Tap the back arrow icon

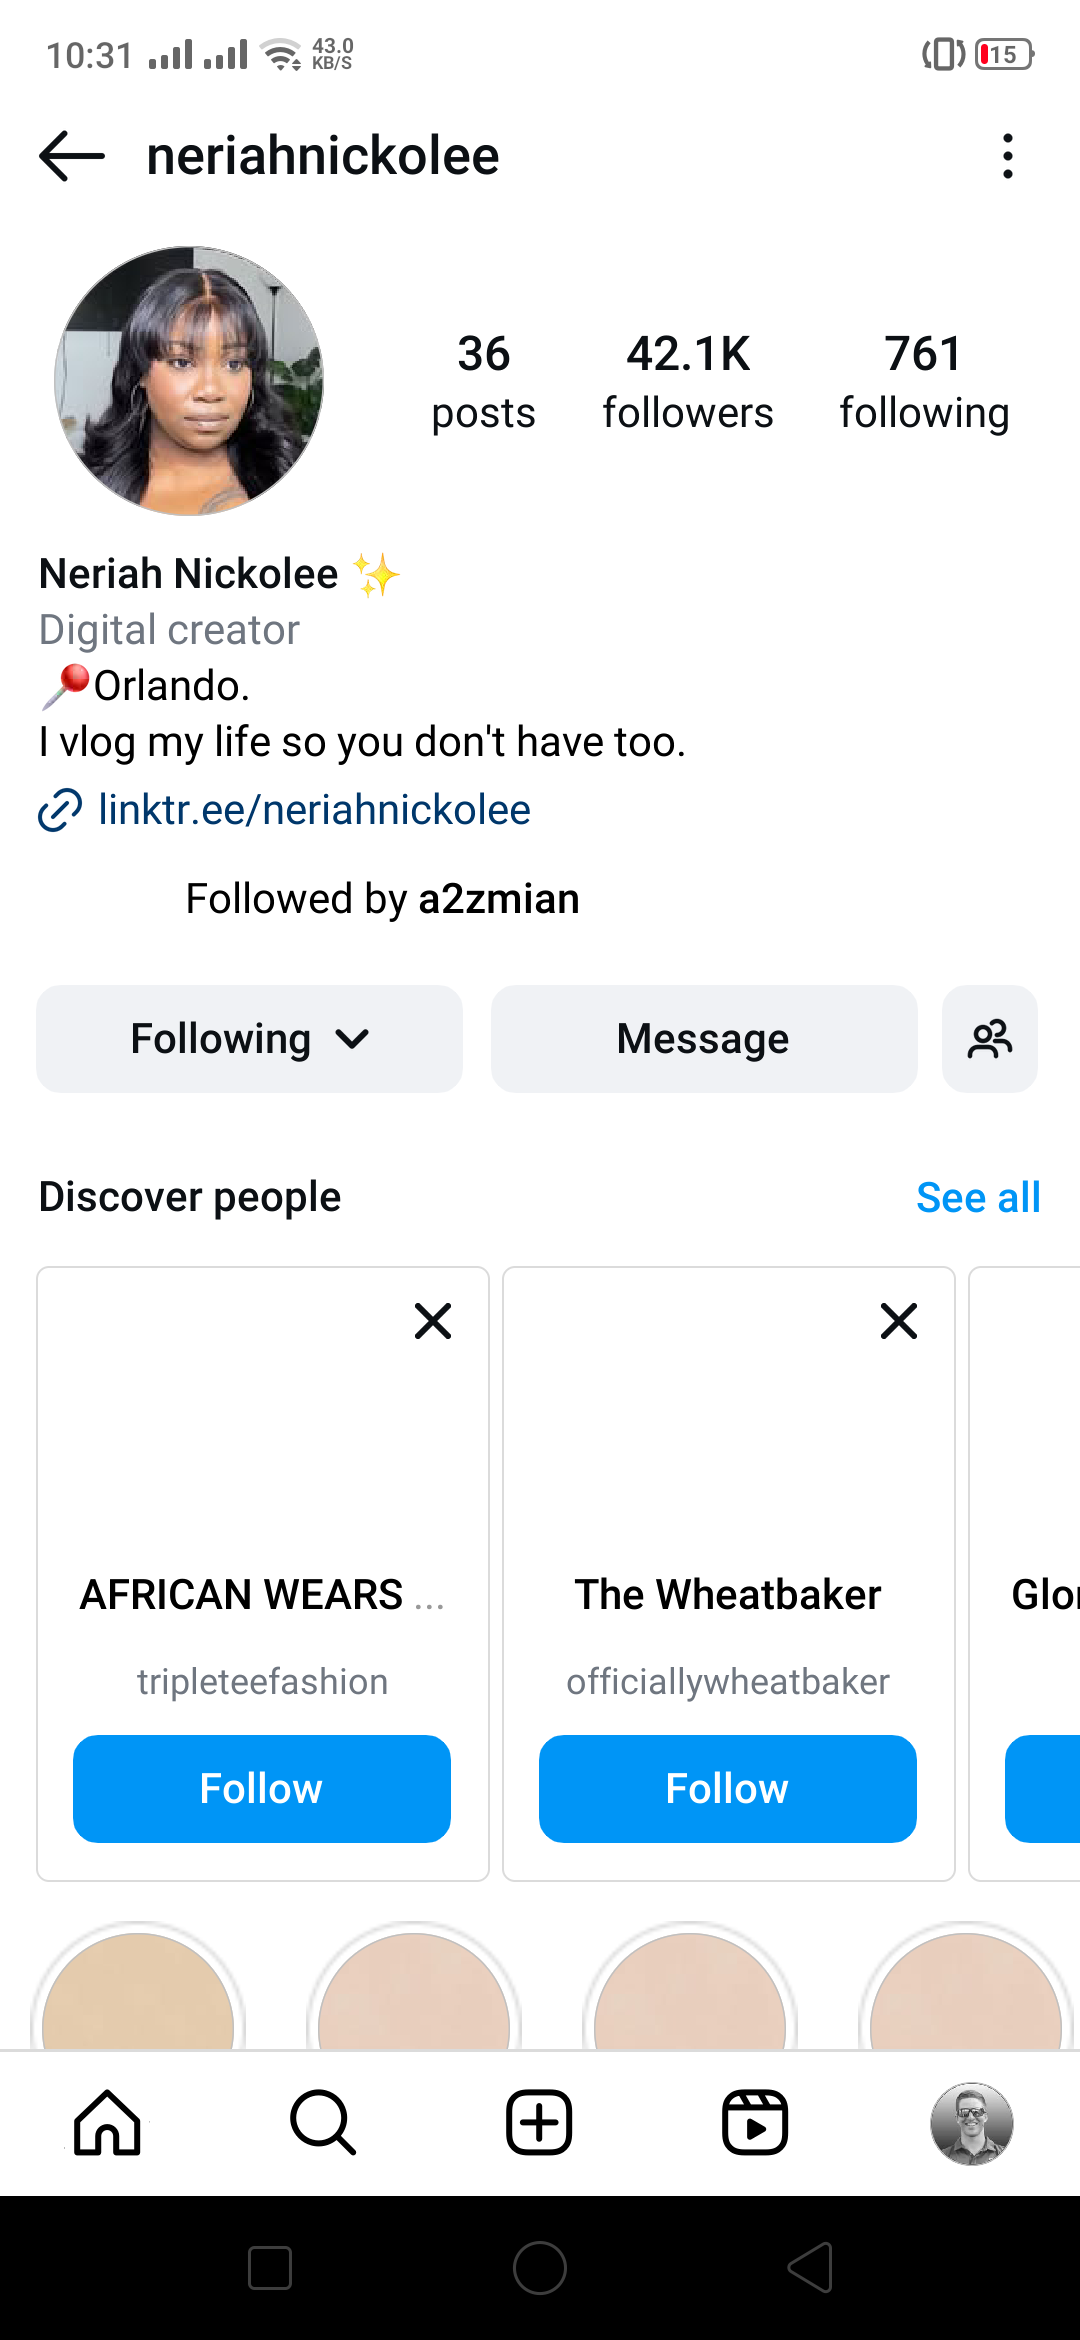[x=72, y=156]
